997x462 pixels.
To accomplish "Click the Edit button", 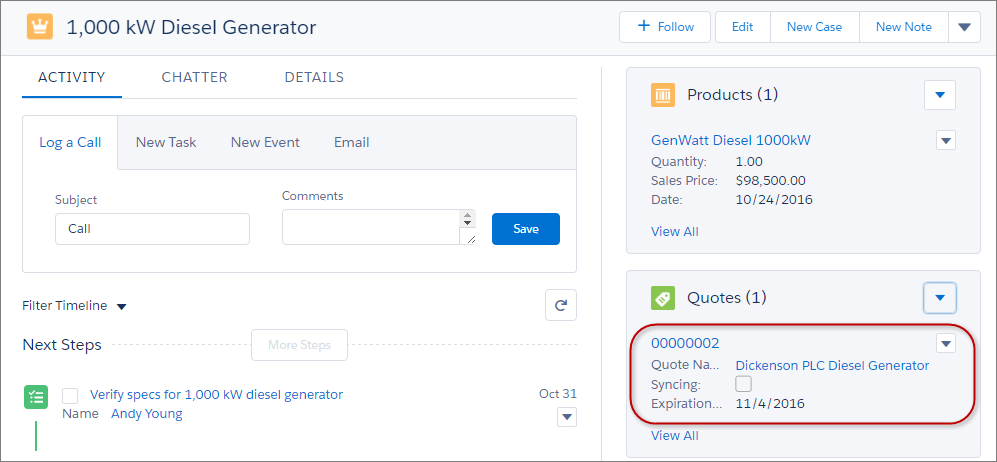I will pos(743,27).
